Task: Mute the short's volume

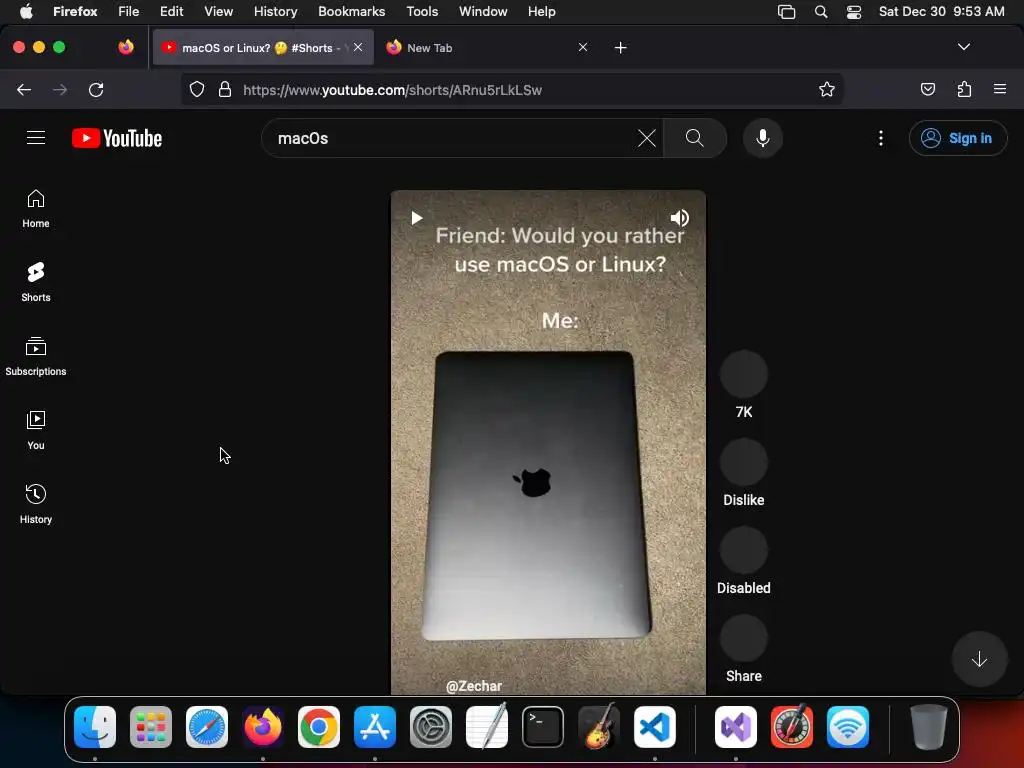Action: (679, 217)
